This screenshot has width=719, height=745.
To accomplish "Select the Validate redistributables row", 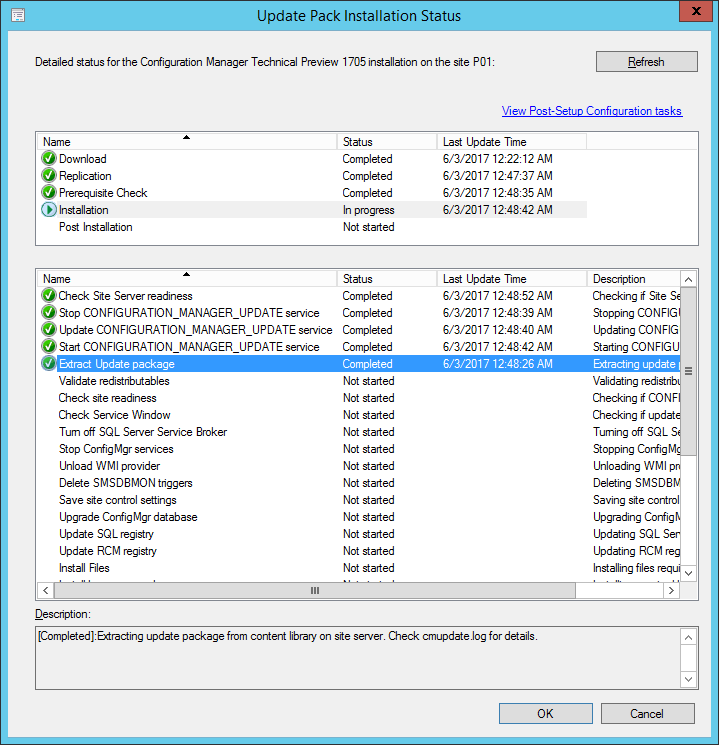I will [359, 381].
